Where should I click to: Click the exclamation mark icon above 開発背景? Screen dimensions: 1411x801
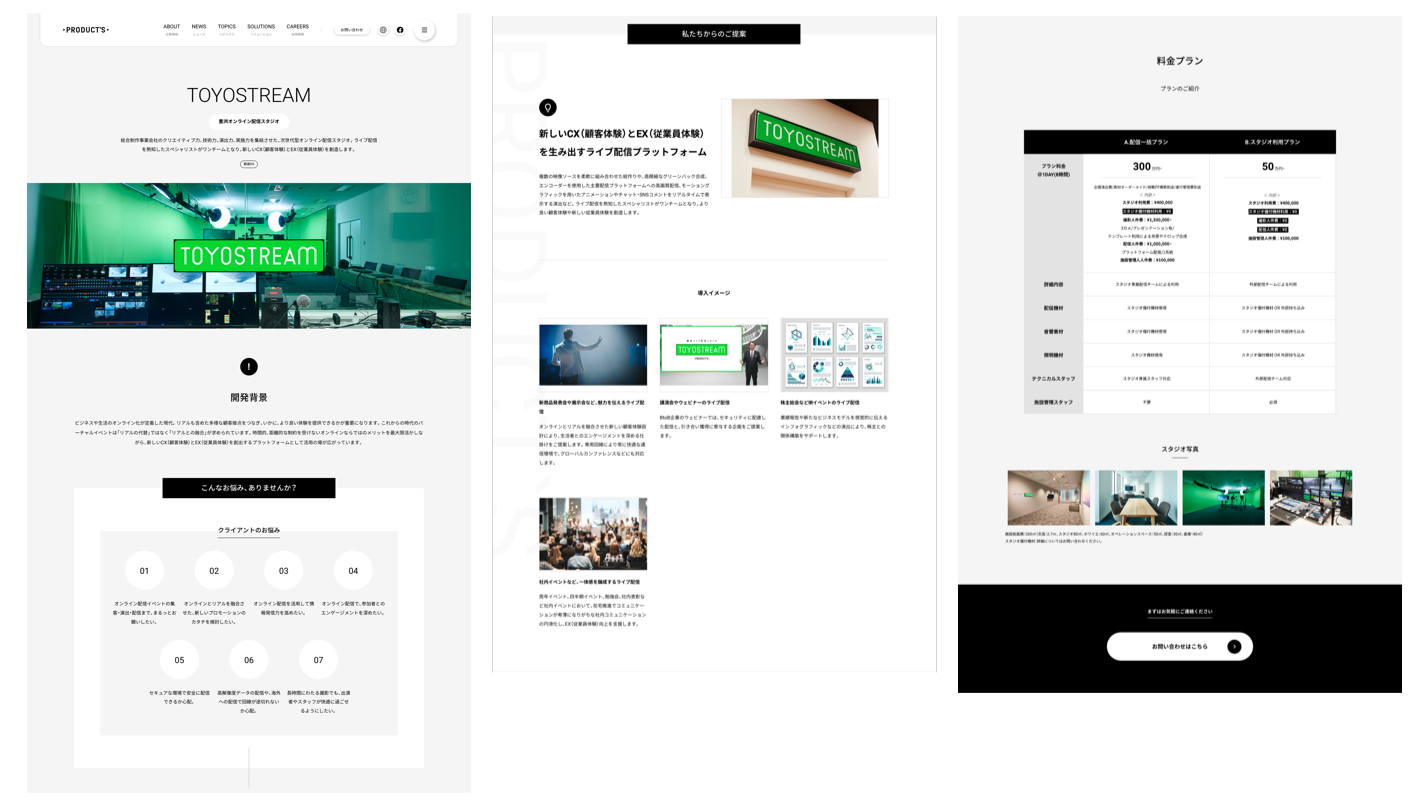pyautogui.click(x=249, y=367)
